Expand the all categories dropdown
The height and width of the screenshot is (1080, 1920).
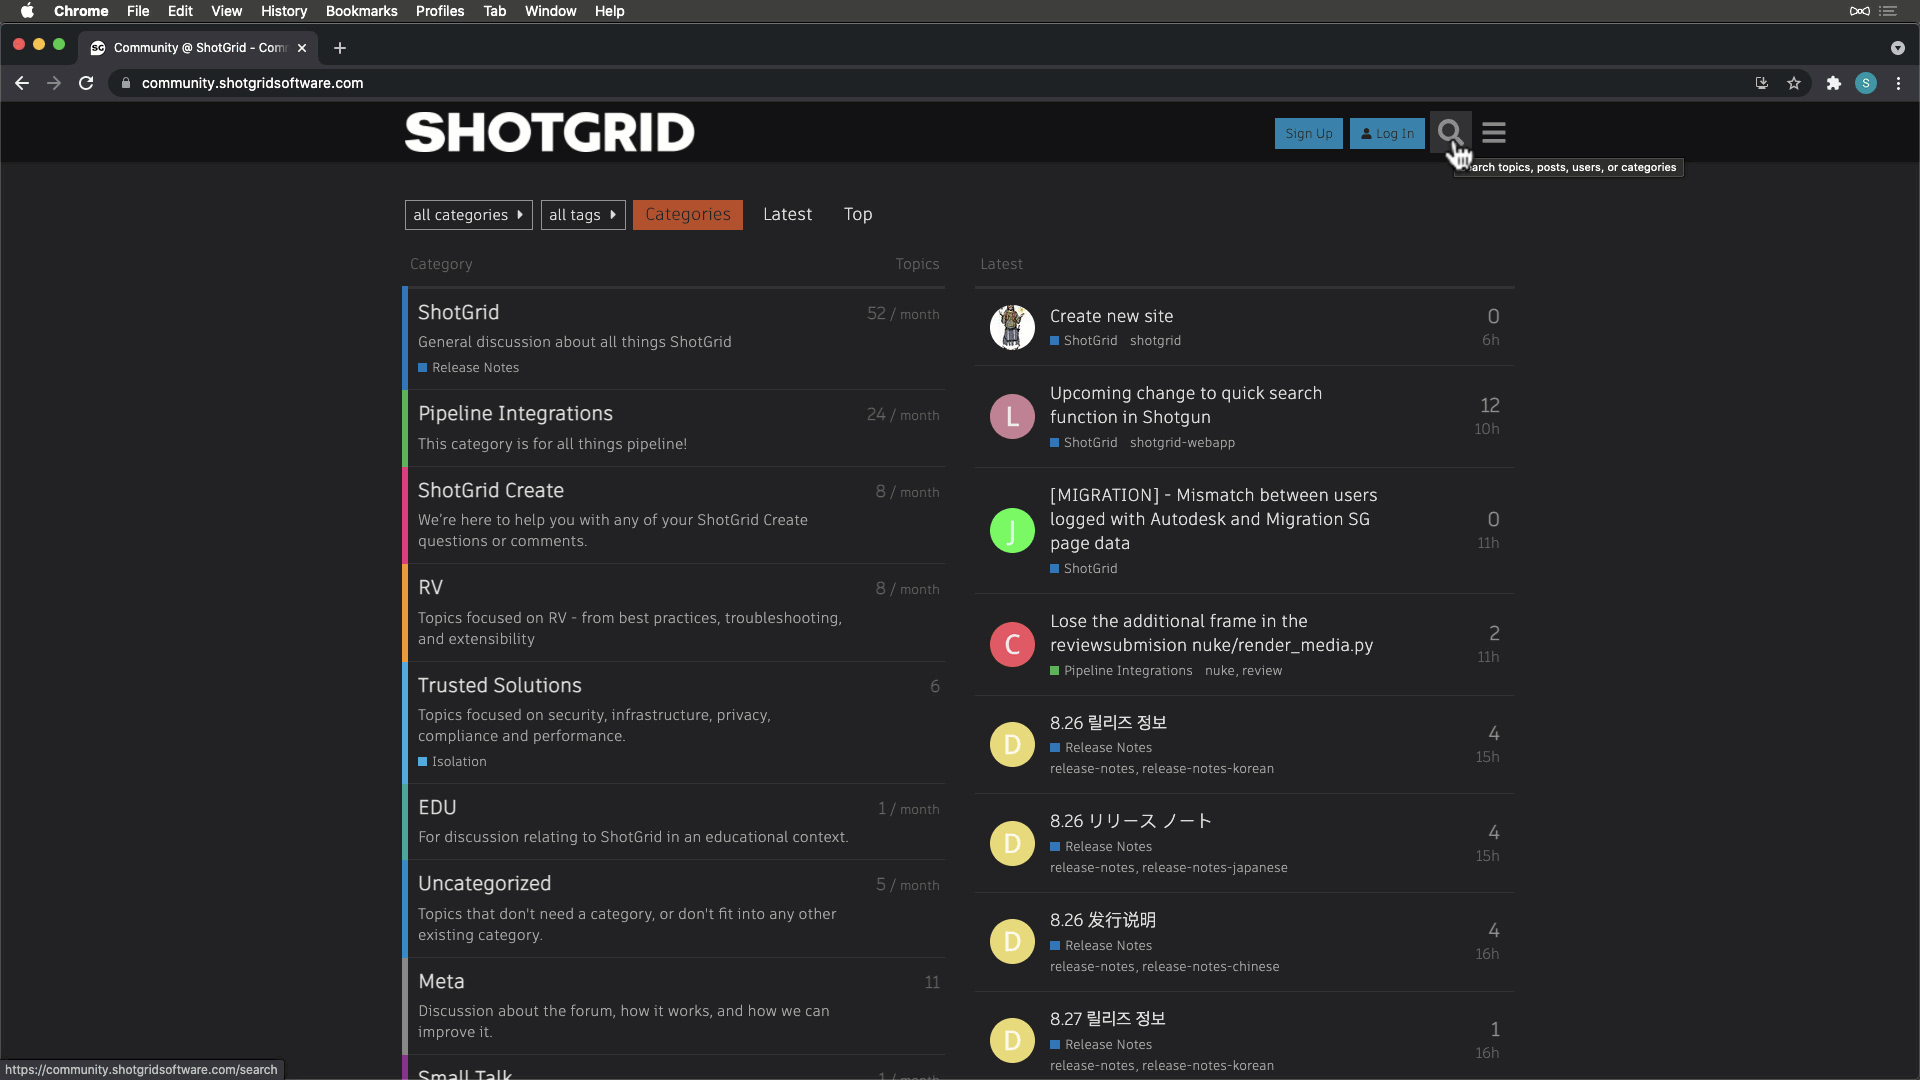(468, 215)
